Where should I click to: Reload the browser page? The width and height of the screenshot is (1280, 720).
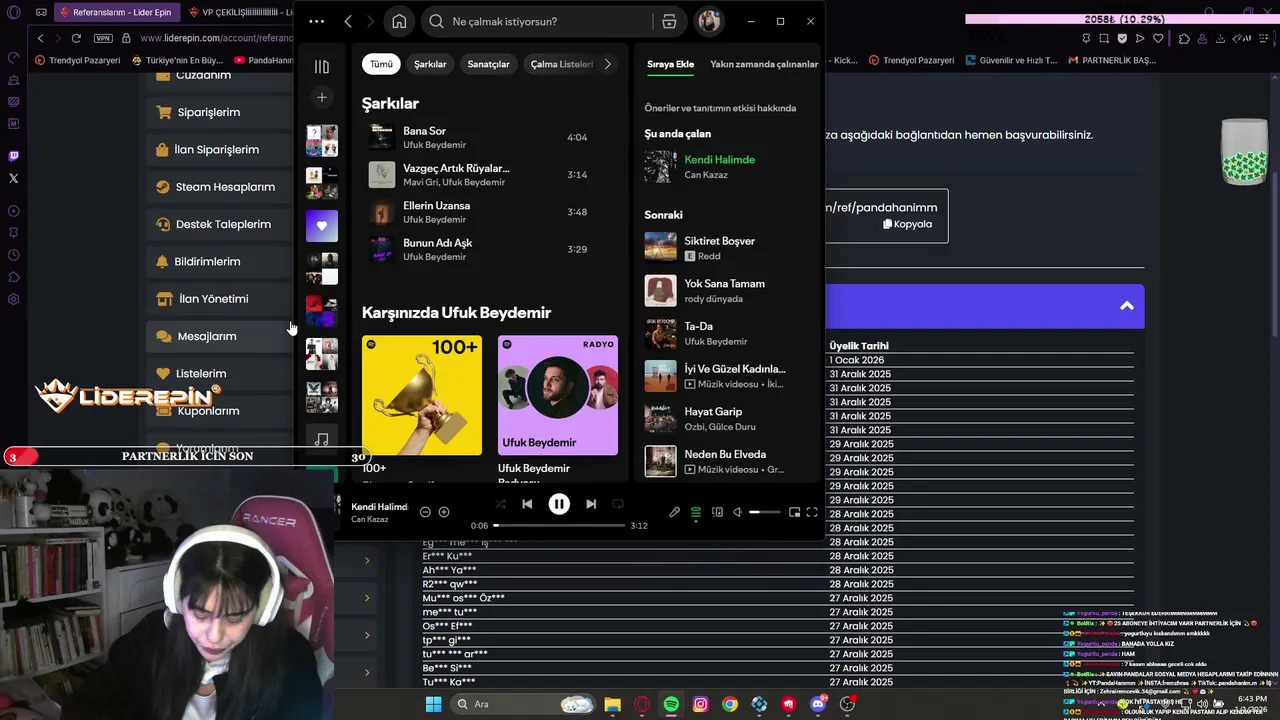click(76, 38)
